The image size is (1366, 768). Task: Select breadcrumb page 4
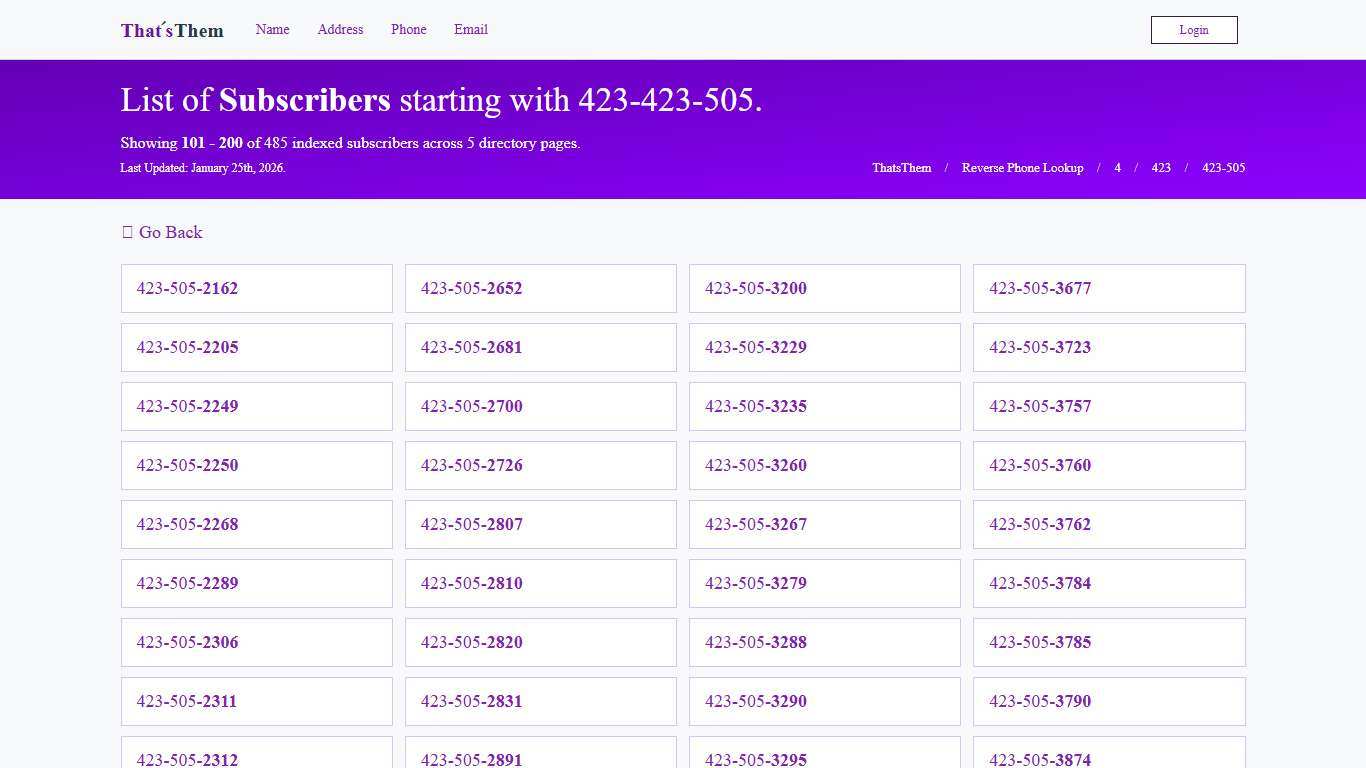tap(1117, 168)
